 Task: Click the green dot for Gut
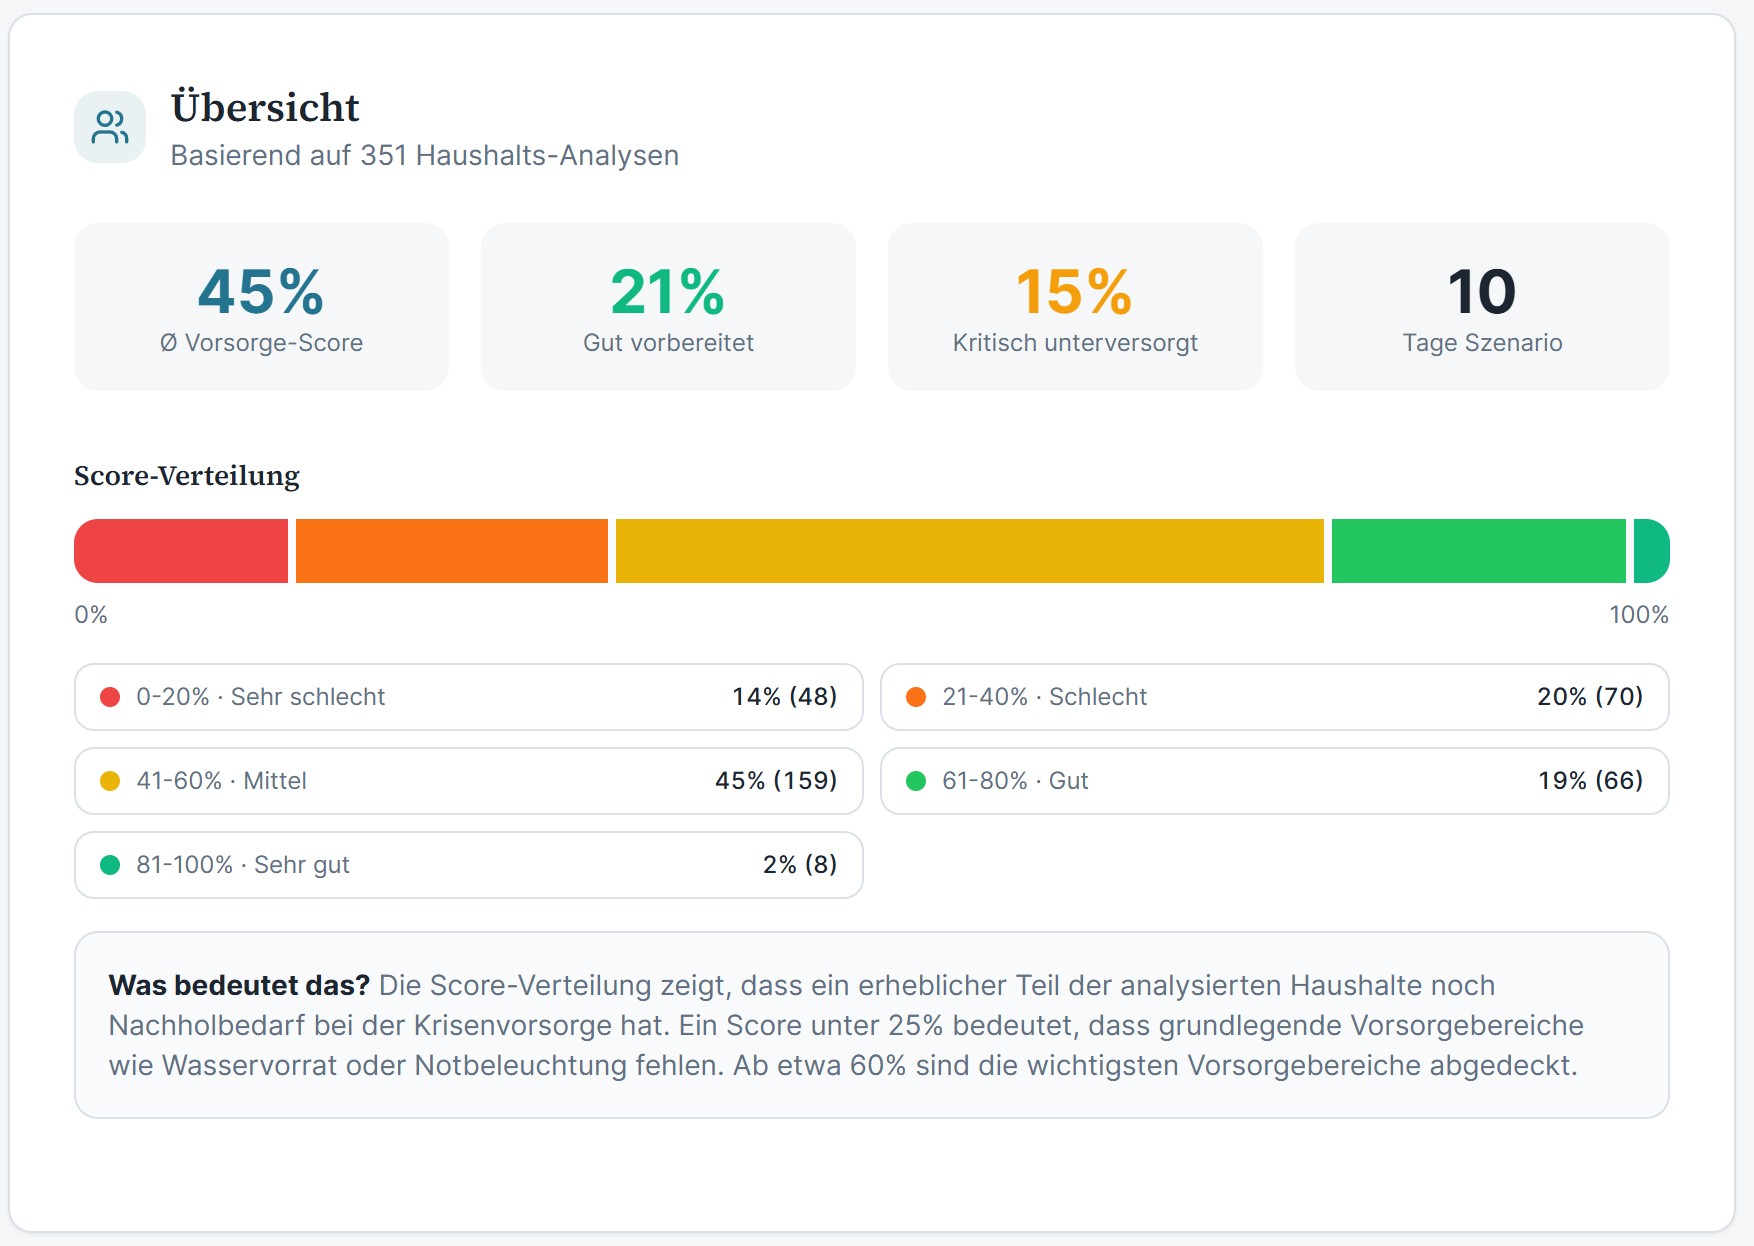[x=915, y=781]
